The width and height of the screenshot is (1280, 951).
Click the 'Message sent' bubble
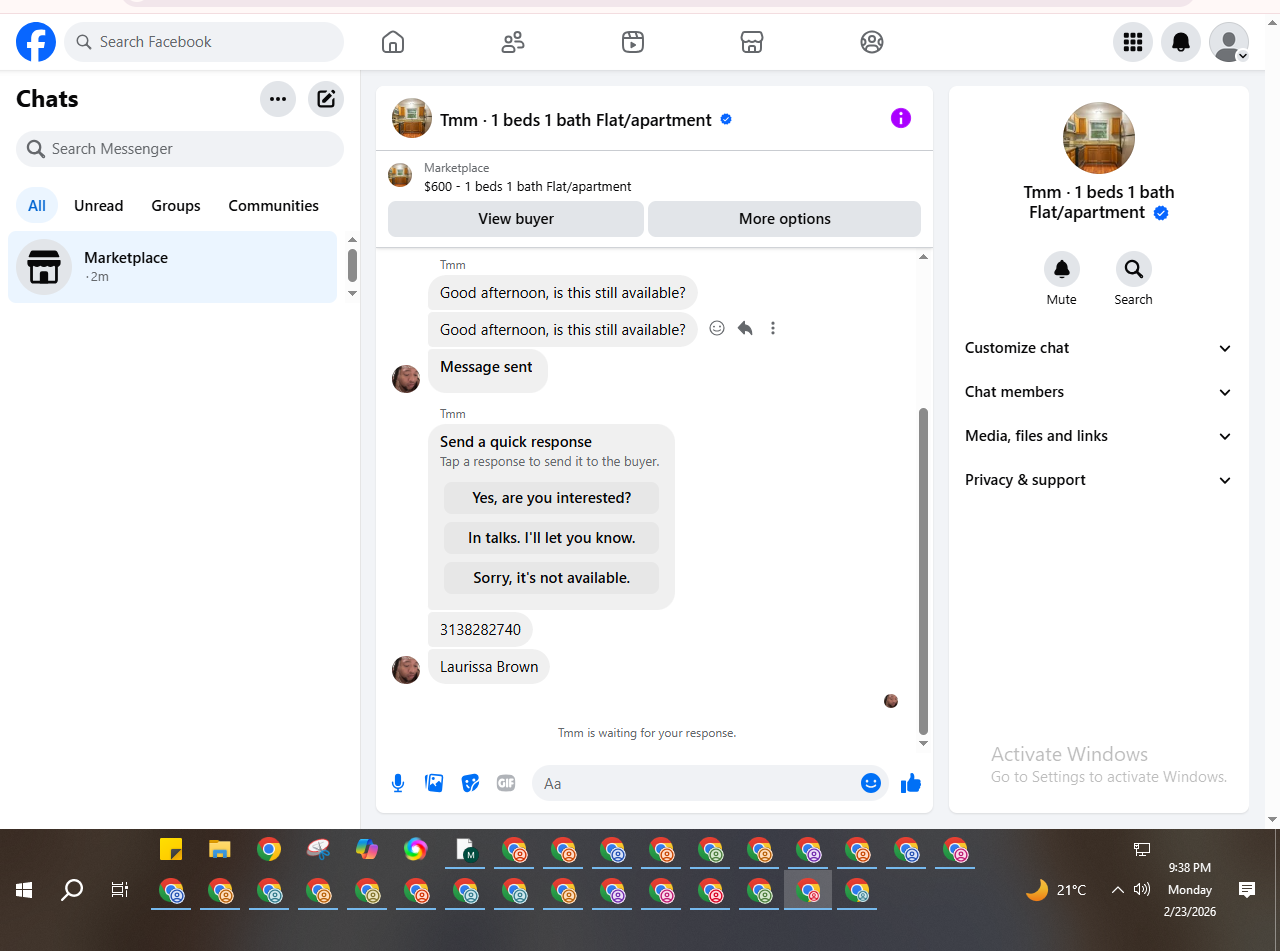pyautogui.click(x=487, y=369)
